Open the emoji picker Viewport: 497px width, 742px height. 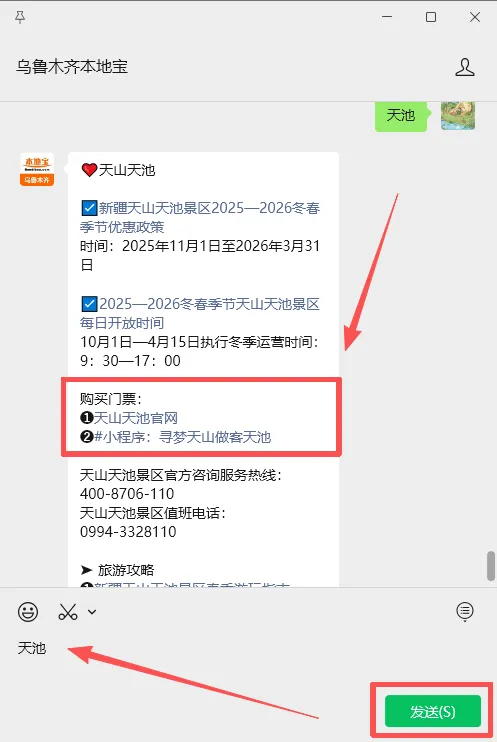[x=28, y=611]
